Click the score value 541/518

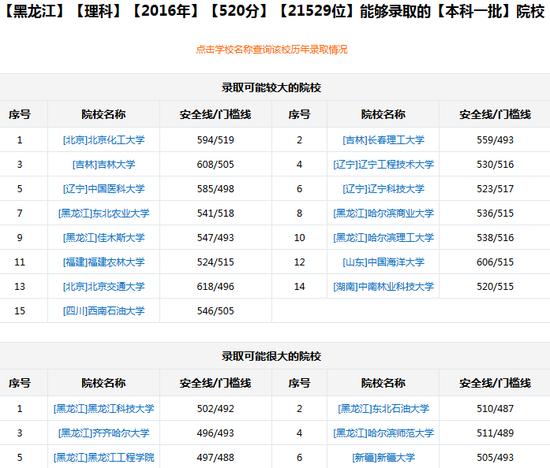click(215, 213)
